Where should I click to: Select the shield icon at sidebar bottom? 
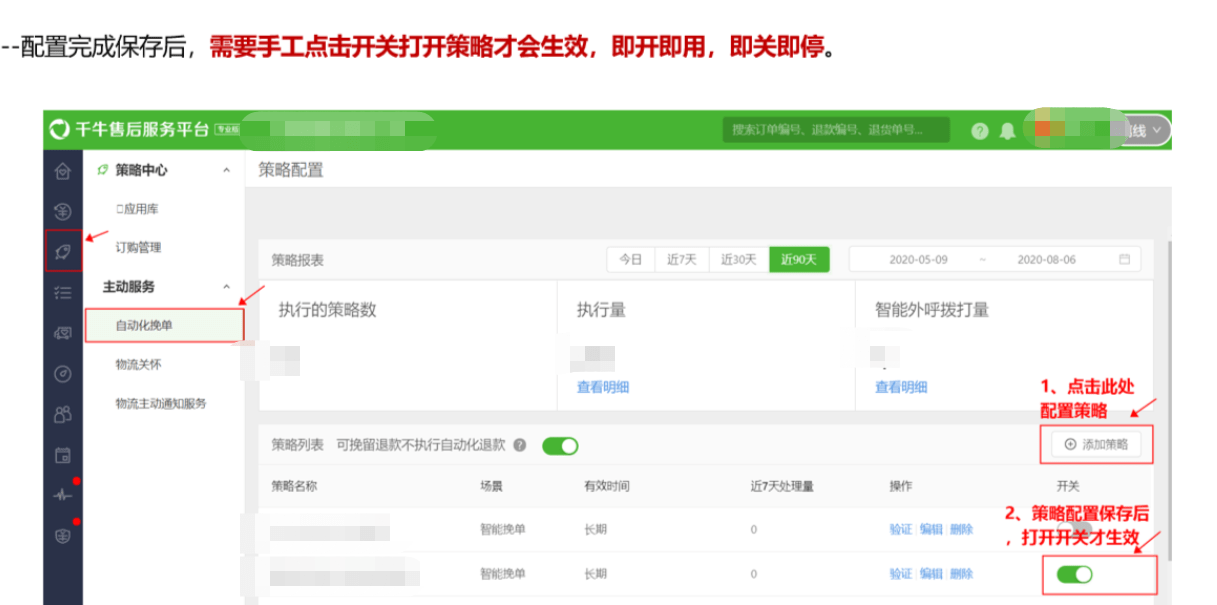click(x=63, y=536)
